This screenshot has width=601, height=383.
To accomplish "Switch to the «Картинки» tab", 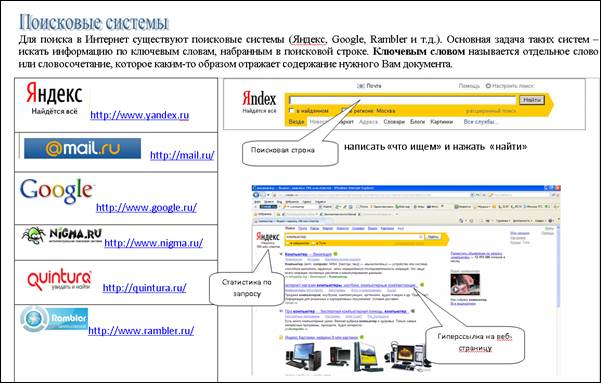I will click(x=442, y=122).
